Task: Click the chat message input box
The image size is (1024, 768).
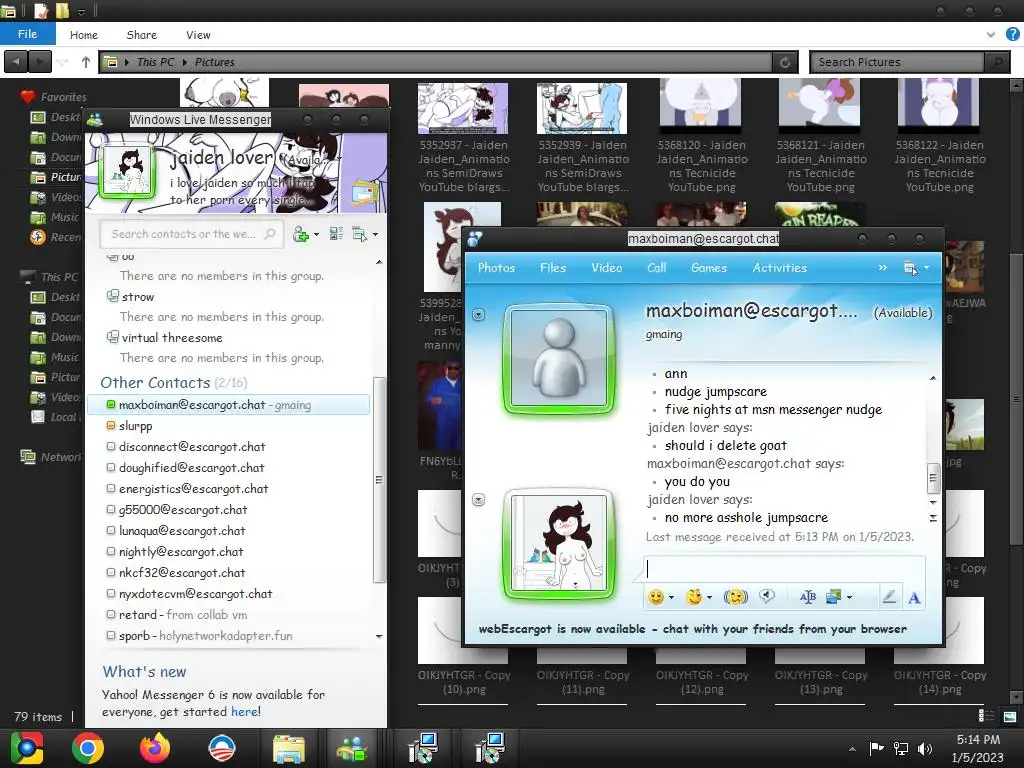Action: pyautogui.click(x=784, y=568)
